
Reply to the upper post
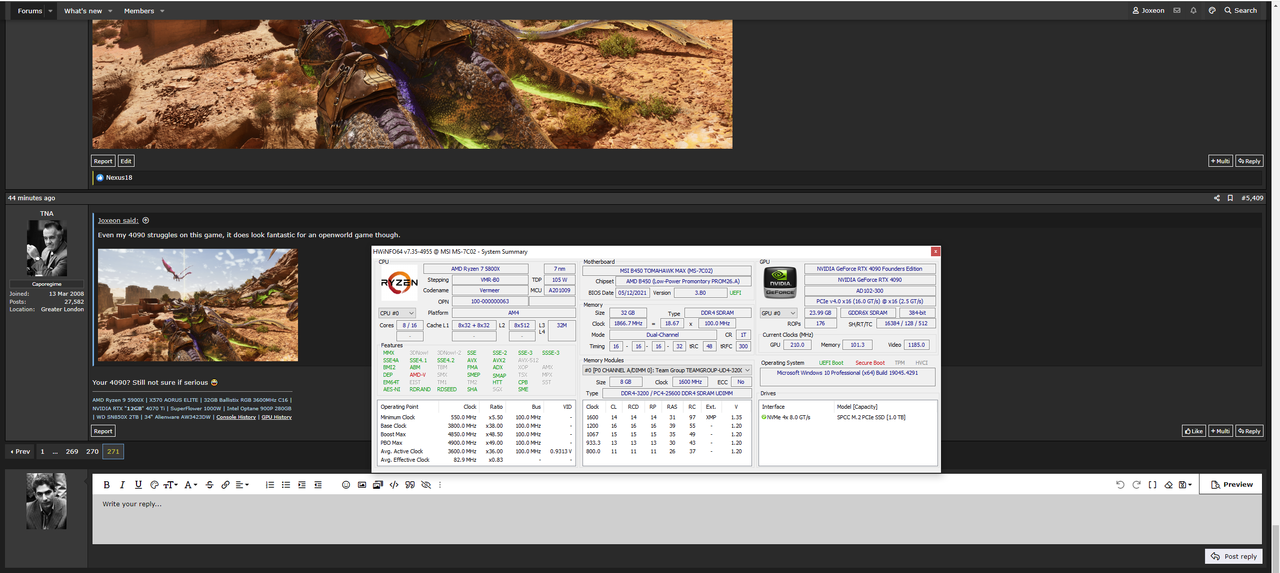[1249, 160]
